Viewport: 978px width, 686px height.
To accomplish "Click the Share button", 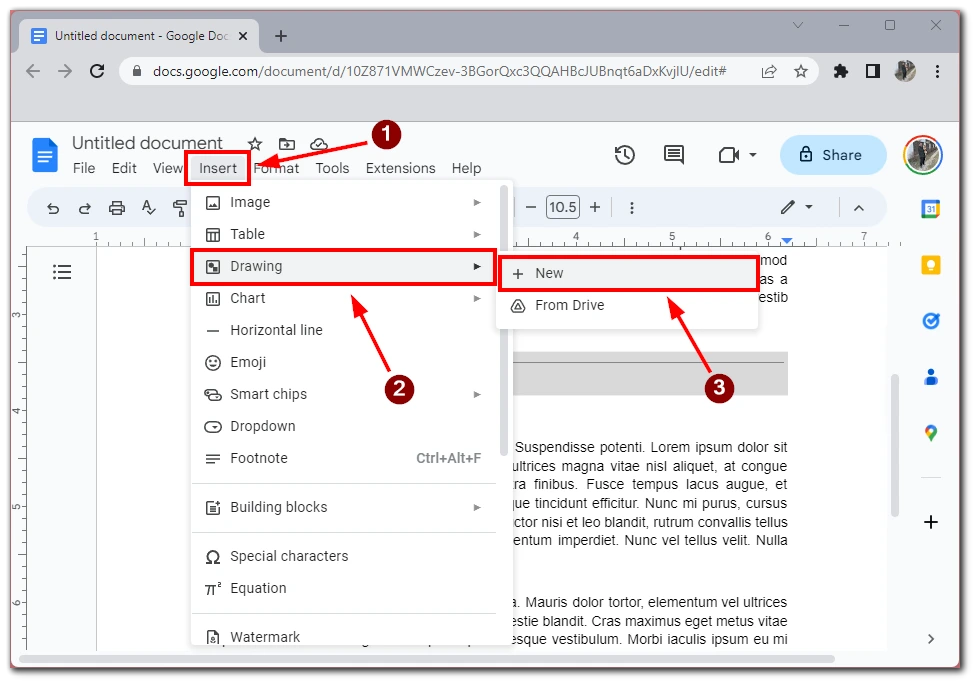I will tap(832, 155).
